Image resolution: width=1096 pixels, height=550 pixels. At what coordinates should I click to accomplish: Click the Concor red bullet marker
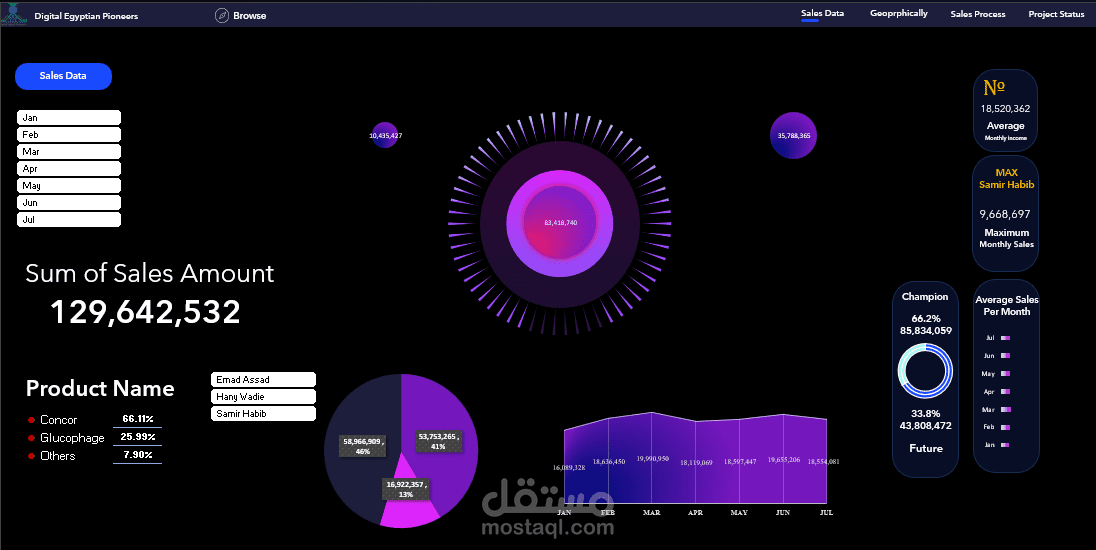point(31,420)
